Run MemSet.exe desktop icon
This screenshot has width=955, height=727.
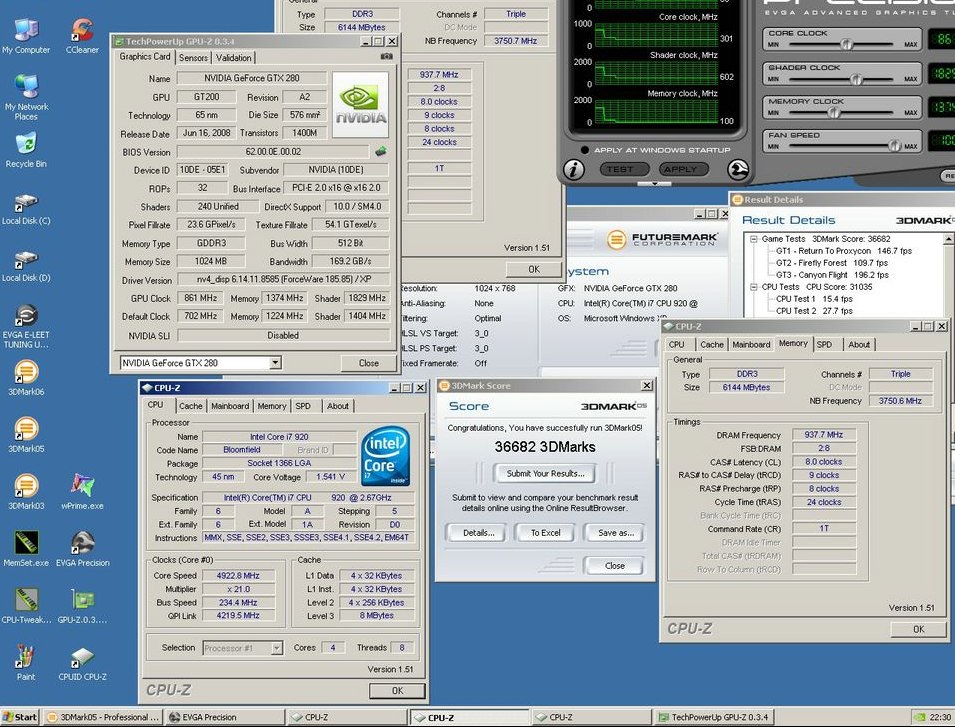(26, 549)
